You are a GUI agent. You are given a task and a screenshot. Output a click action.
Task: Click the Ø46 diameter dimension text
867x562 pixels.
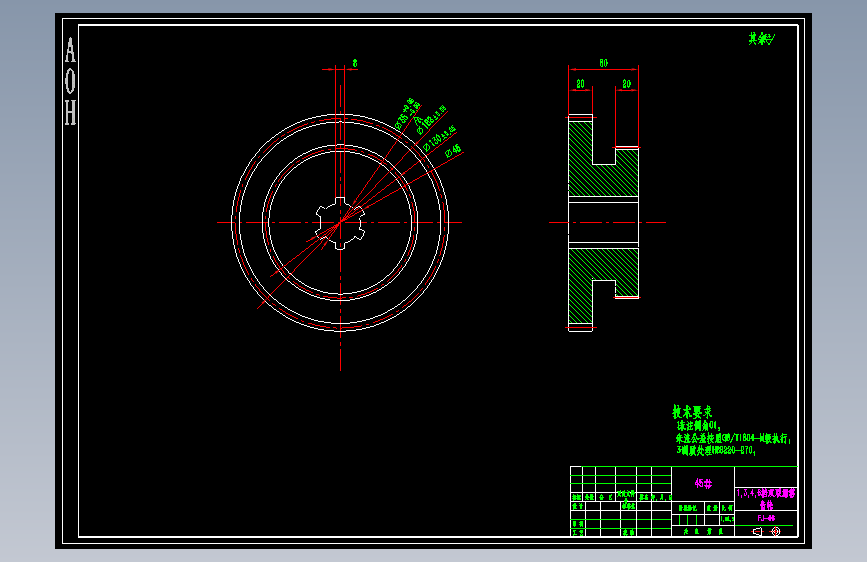click(x=453, y=150)
